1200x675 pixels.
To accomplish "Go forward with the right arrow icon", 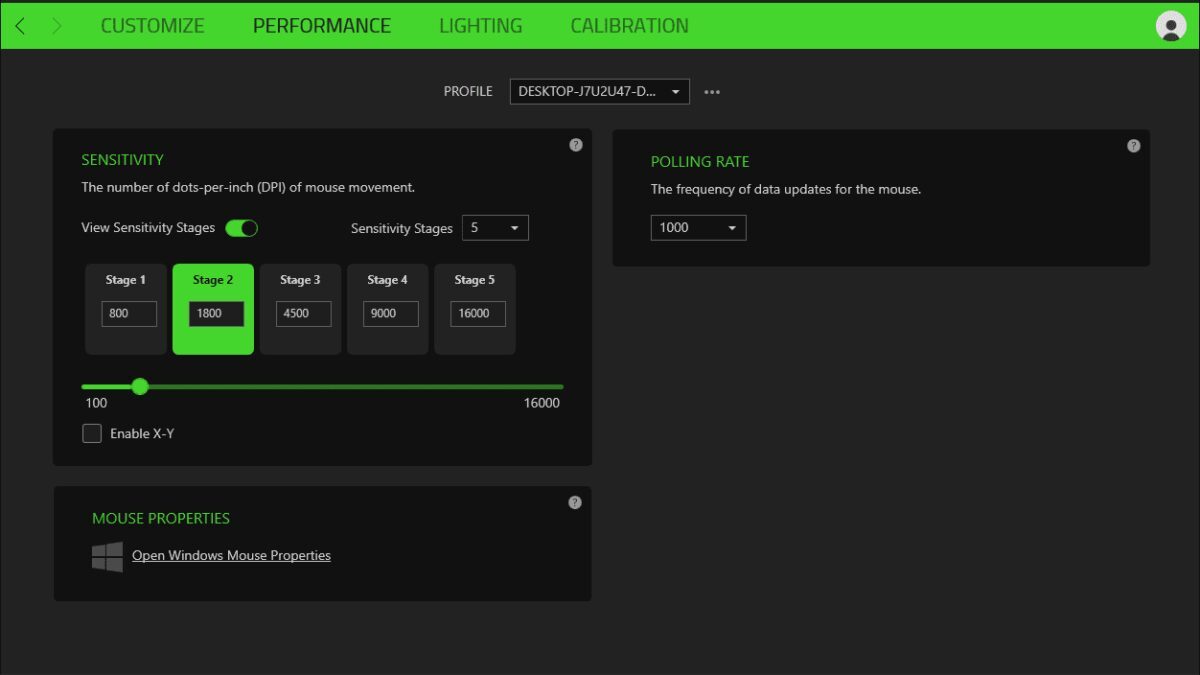I will coord(56,26).
